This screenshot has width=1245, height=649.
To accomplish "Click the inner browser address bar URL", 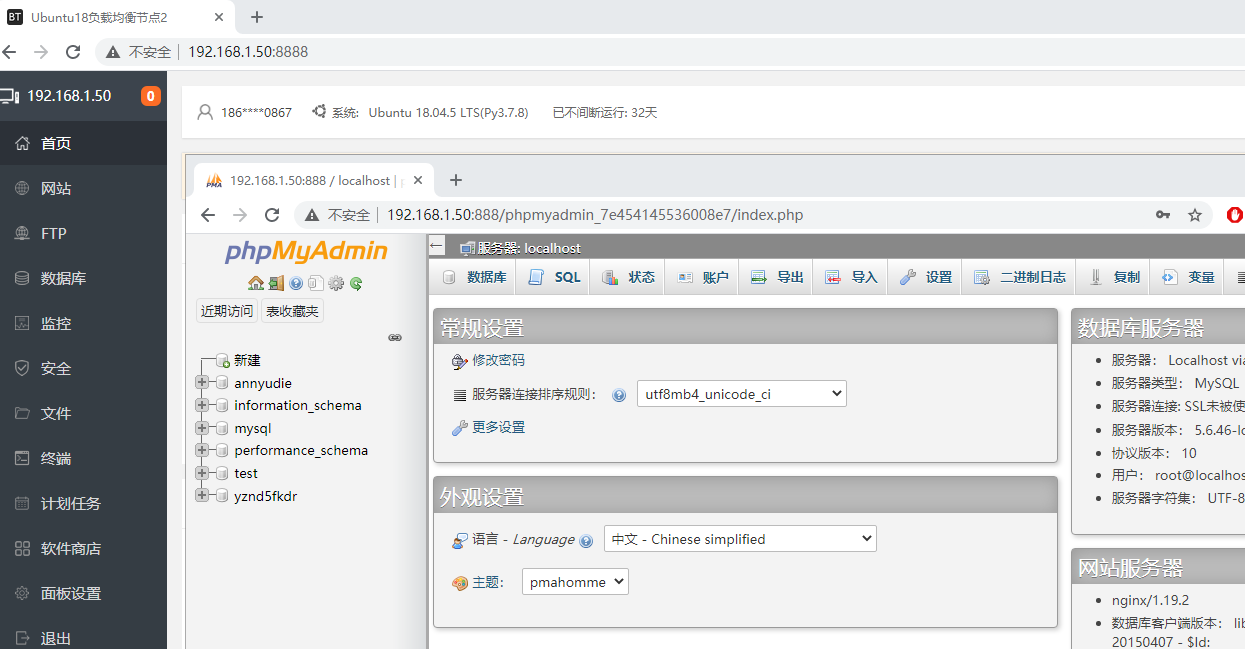I will click(595, 215).
